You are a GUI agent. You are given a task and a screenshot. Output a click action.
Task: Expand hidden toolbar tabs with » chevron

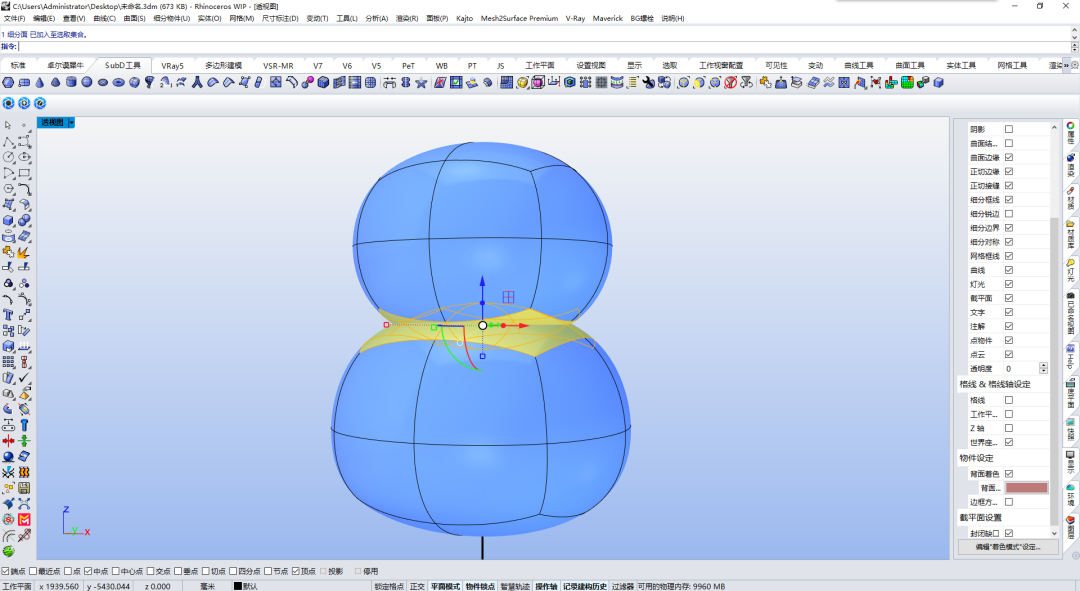coord(1066,65)
